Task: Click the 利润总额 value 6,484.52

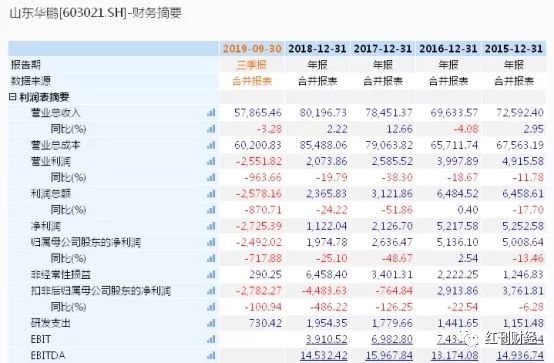Action: 457,194
